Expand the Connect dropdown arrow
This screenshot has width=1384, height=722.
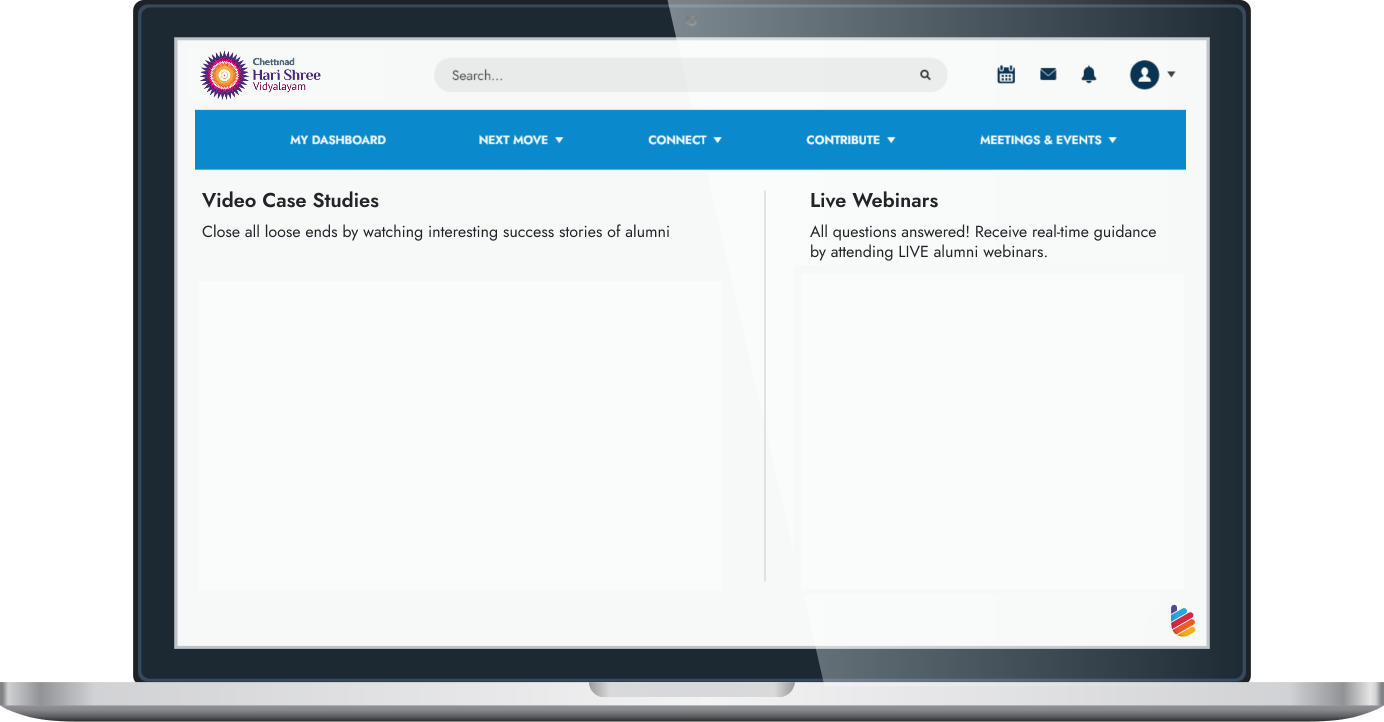pyautogui.click(x=718, y=140)
